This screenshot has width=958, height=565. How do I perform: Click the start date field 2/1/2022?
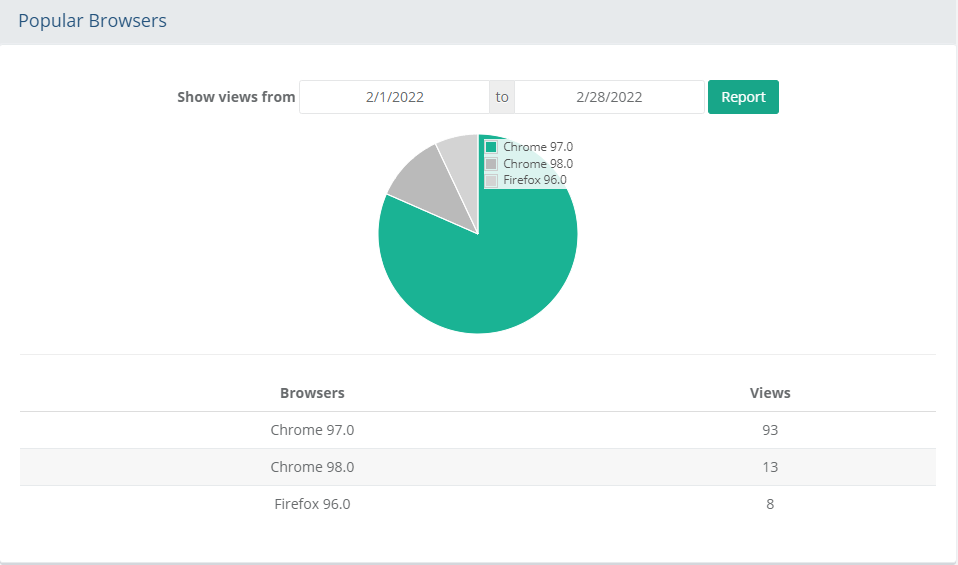[x=394, y=97]
